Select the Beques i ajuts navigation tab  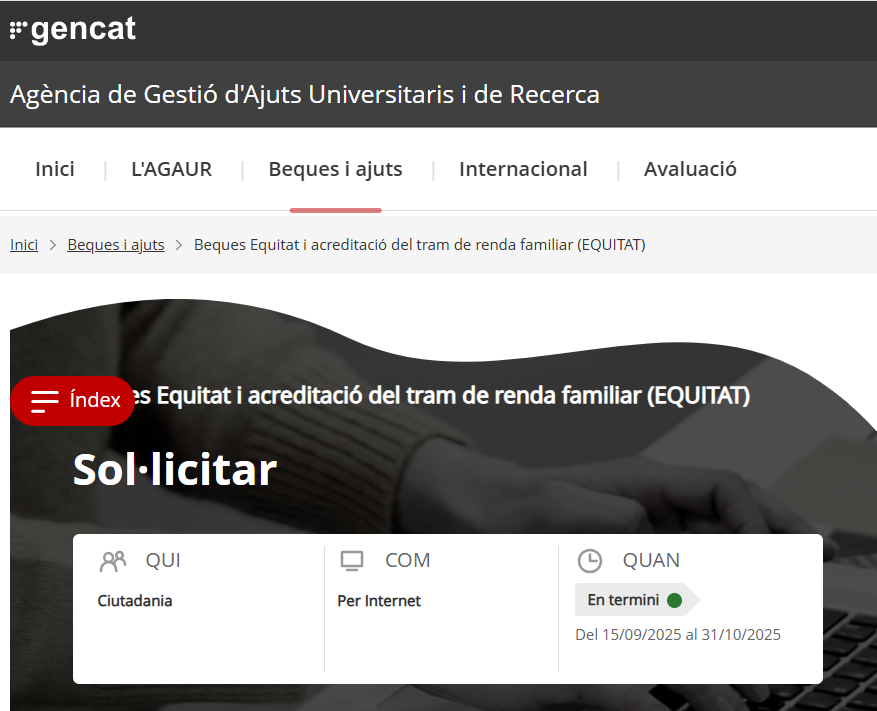tap(335, 169)
